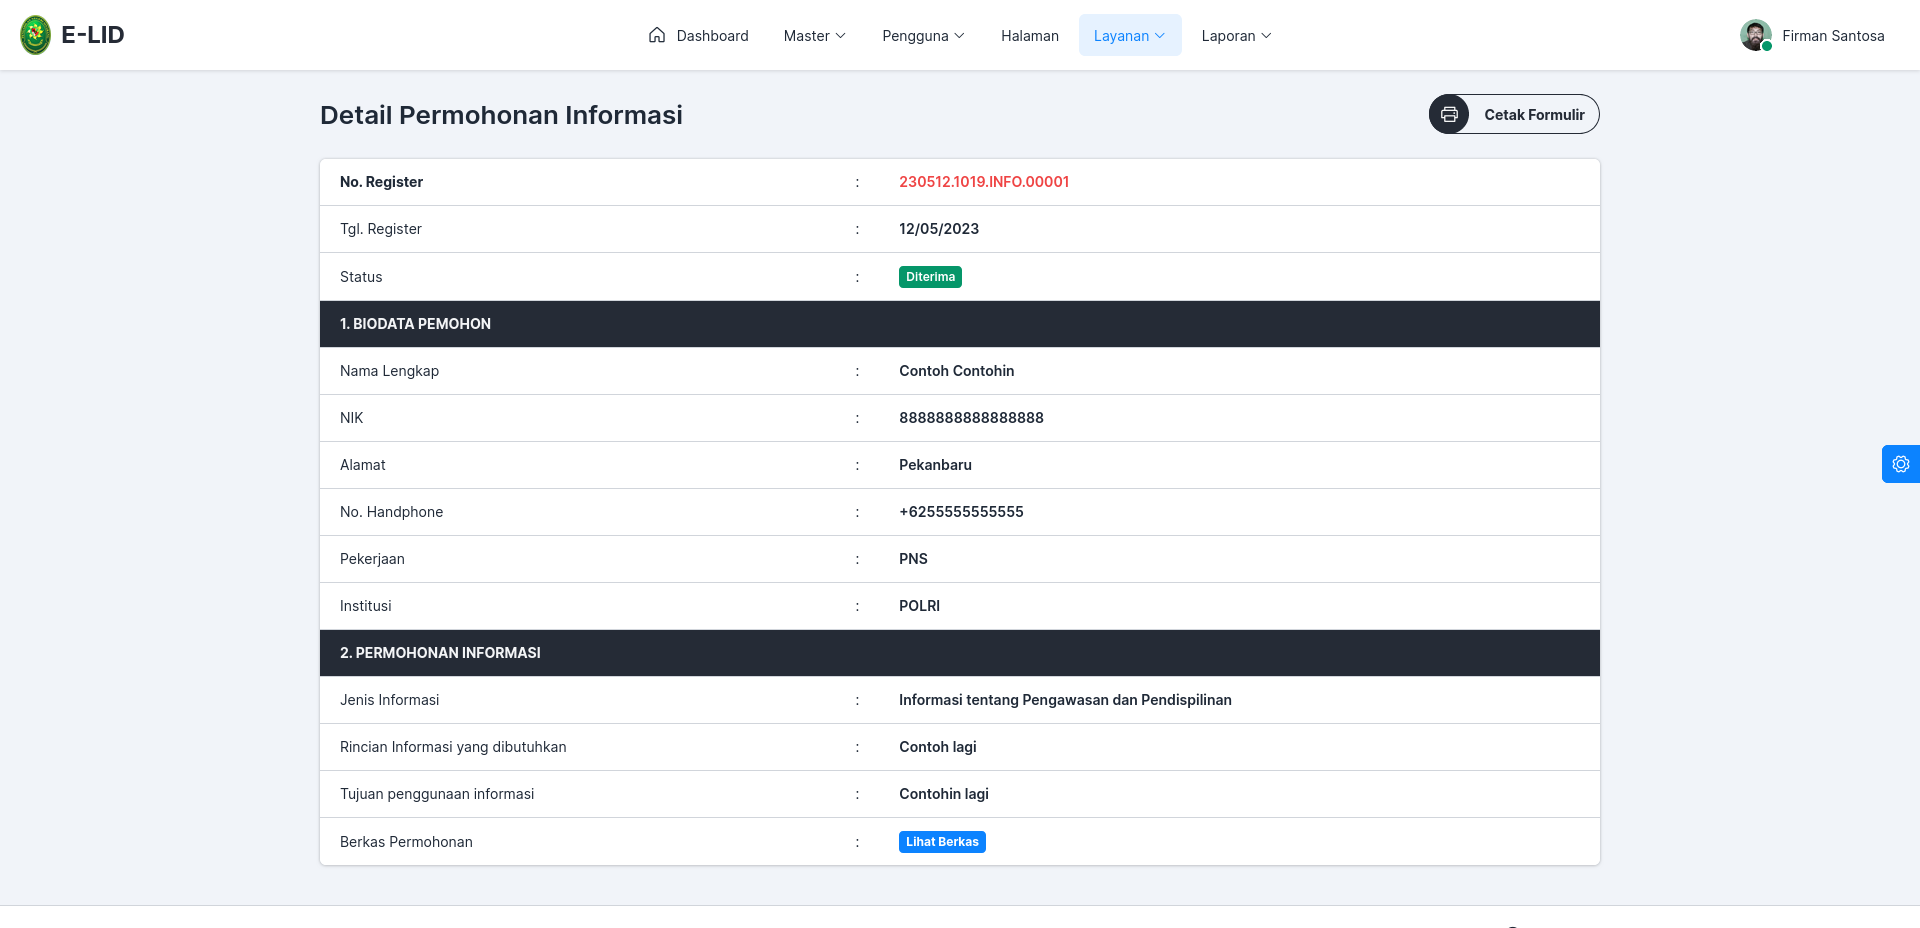Click the Alamat row label
This screenshot has width=1920, height=928.
362,465
